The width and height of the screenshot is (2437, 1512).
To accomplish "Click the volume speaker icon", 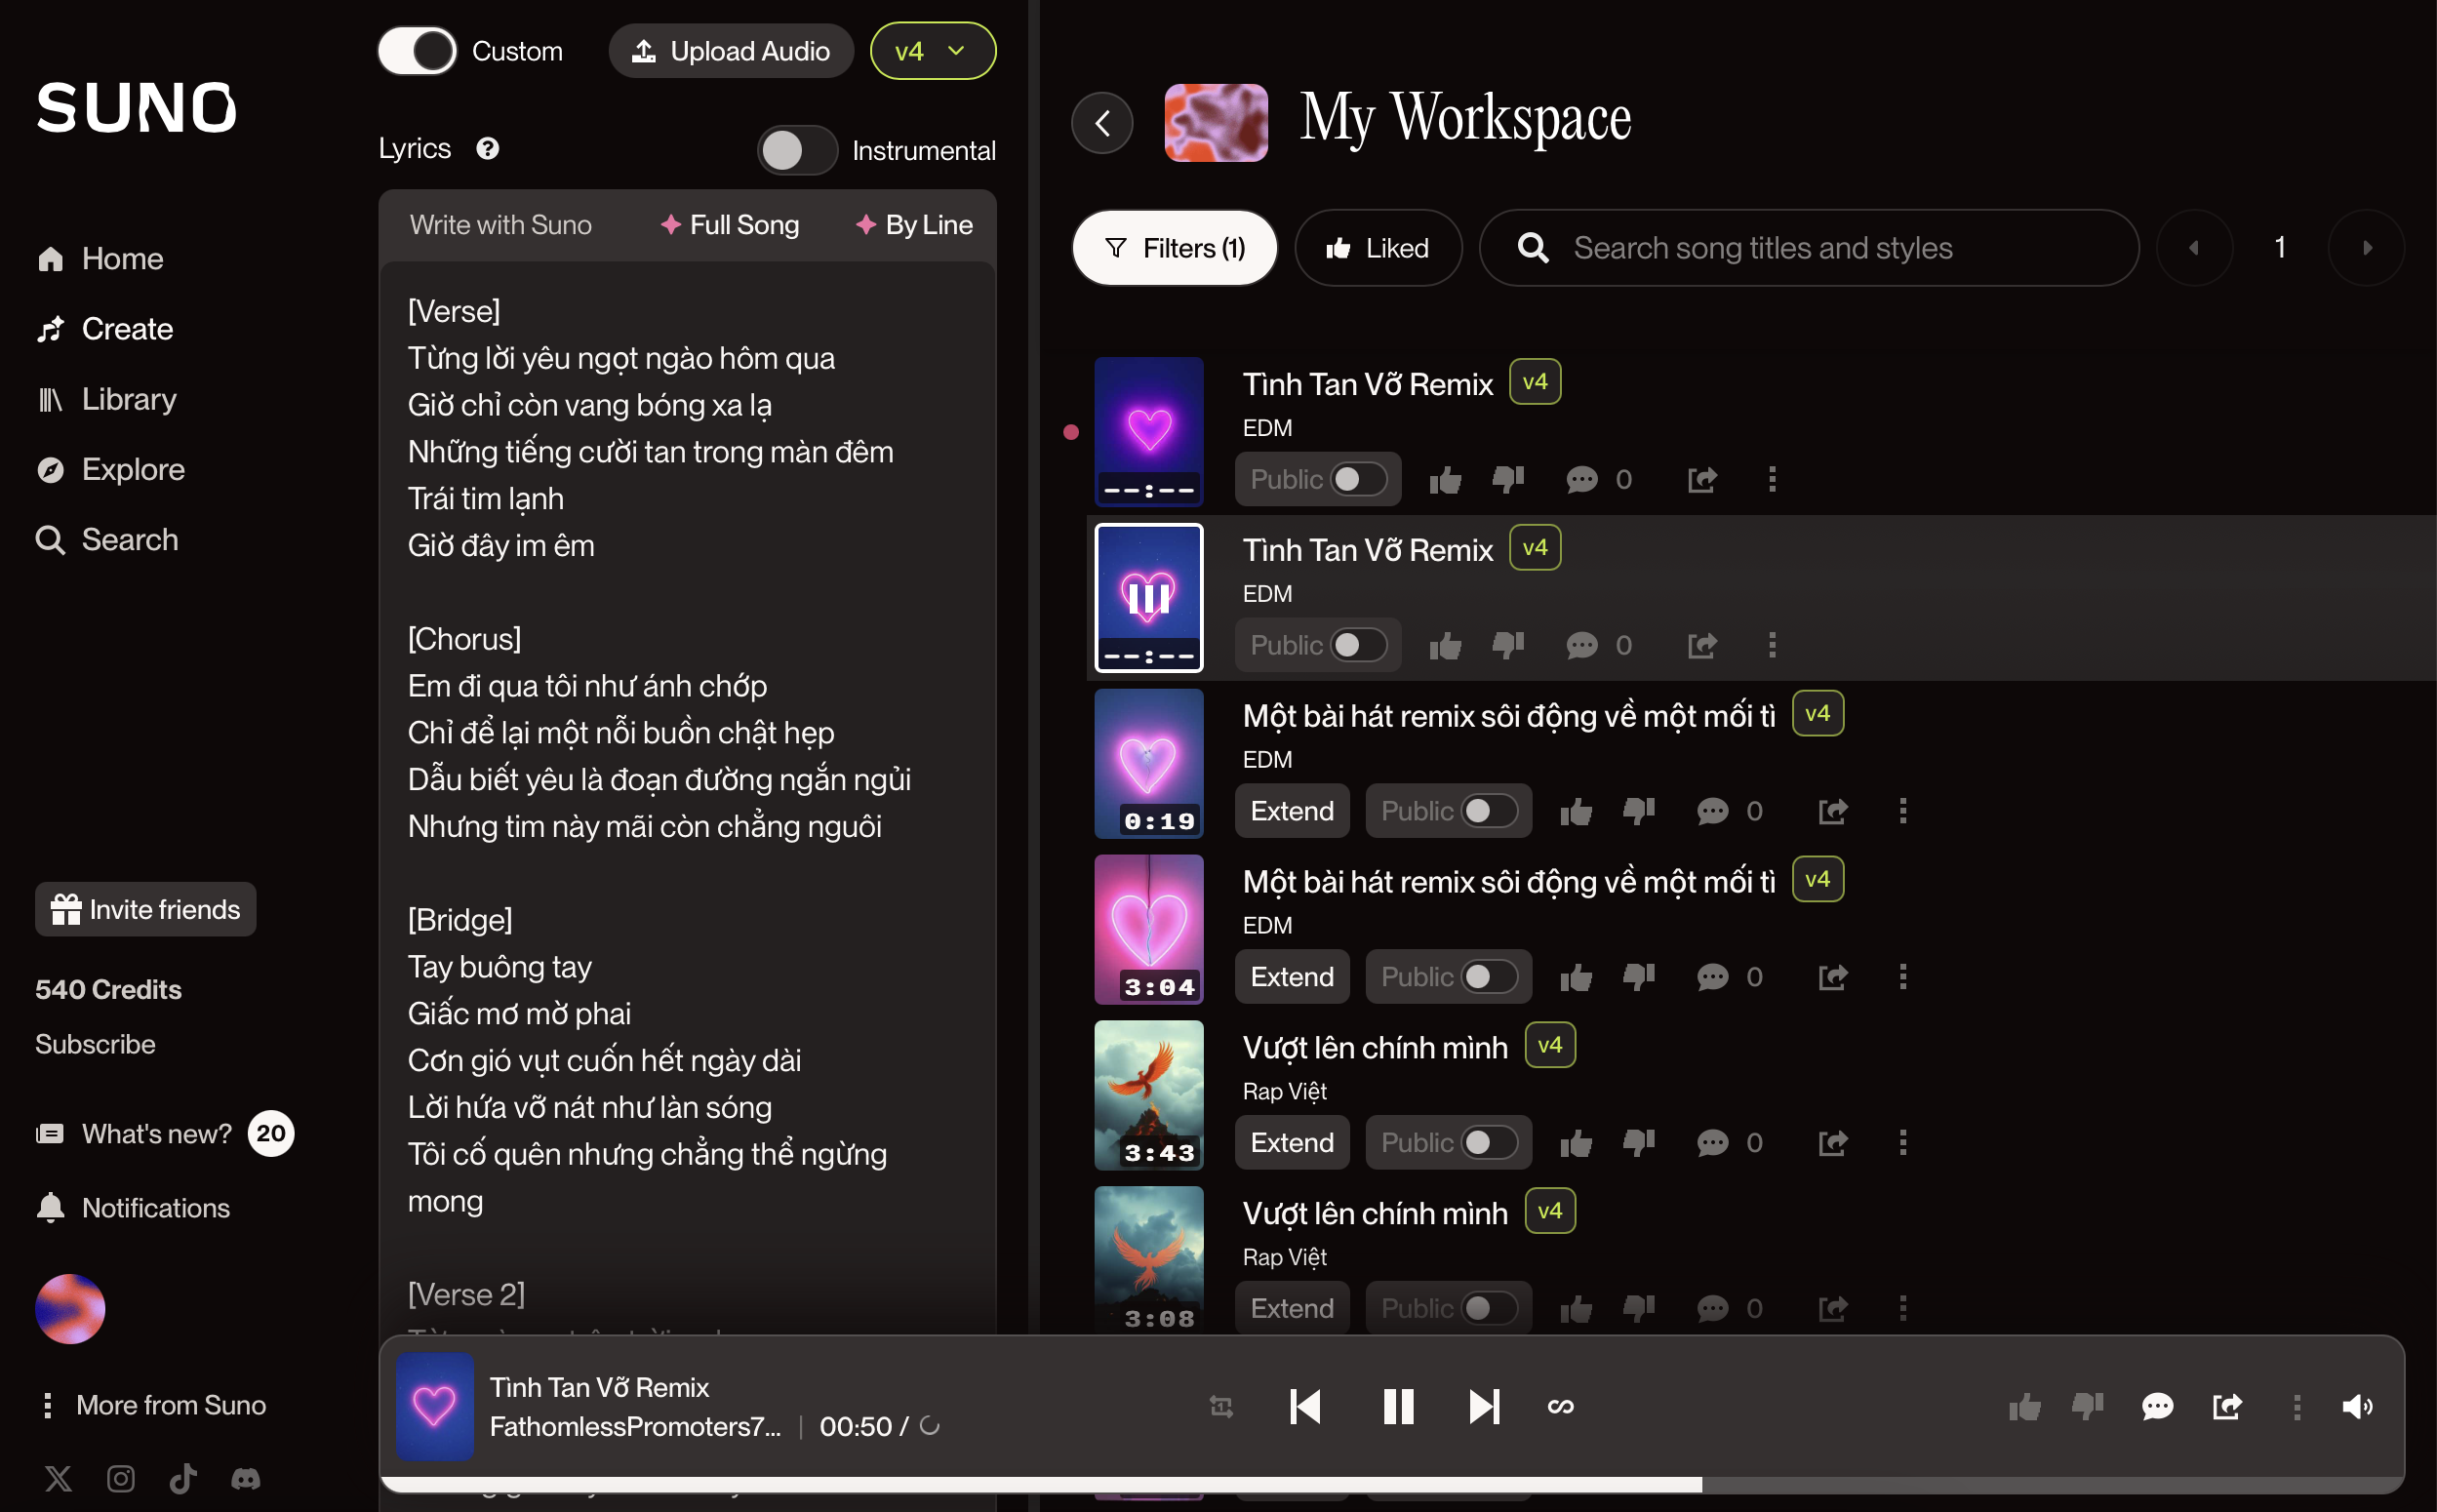I will (x=2356, y=1407).
